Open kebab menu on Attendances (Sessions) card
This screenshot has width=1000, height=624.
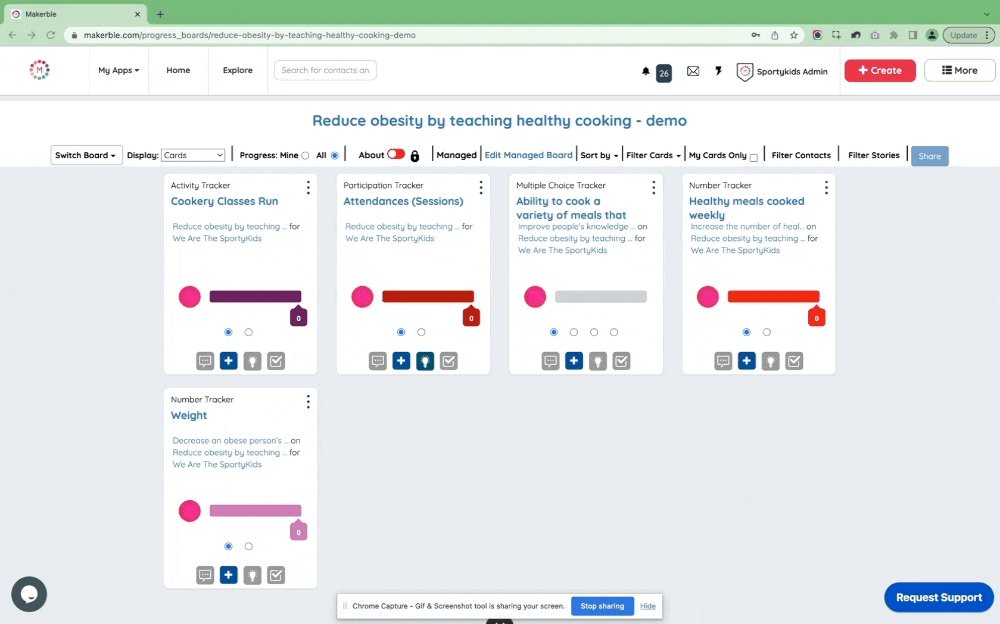pyautogui.click(x=481, y=187)
